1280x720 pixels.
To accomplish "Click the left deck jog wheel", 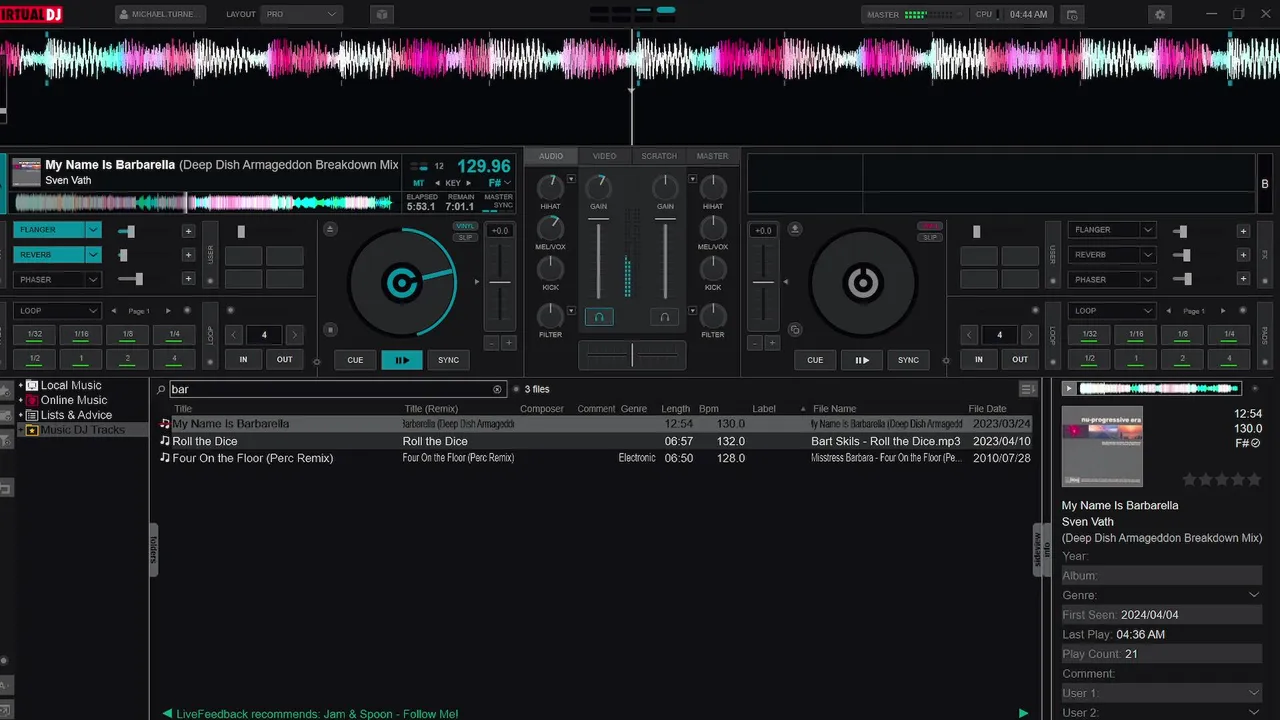I will pyautogui.click(x=402, y=284).
